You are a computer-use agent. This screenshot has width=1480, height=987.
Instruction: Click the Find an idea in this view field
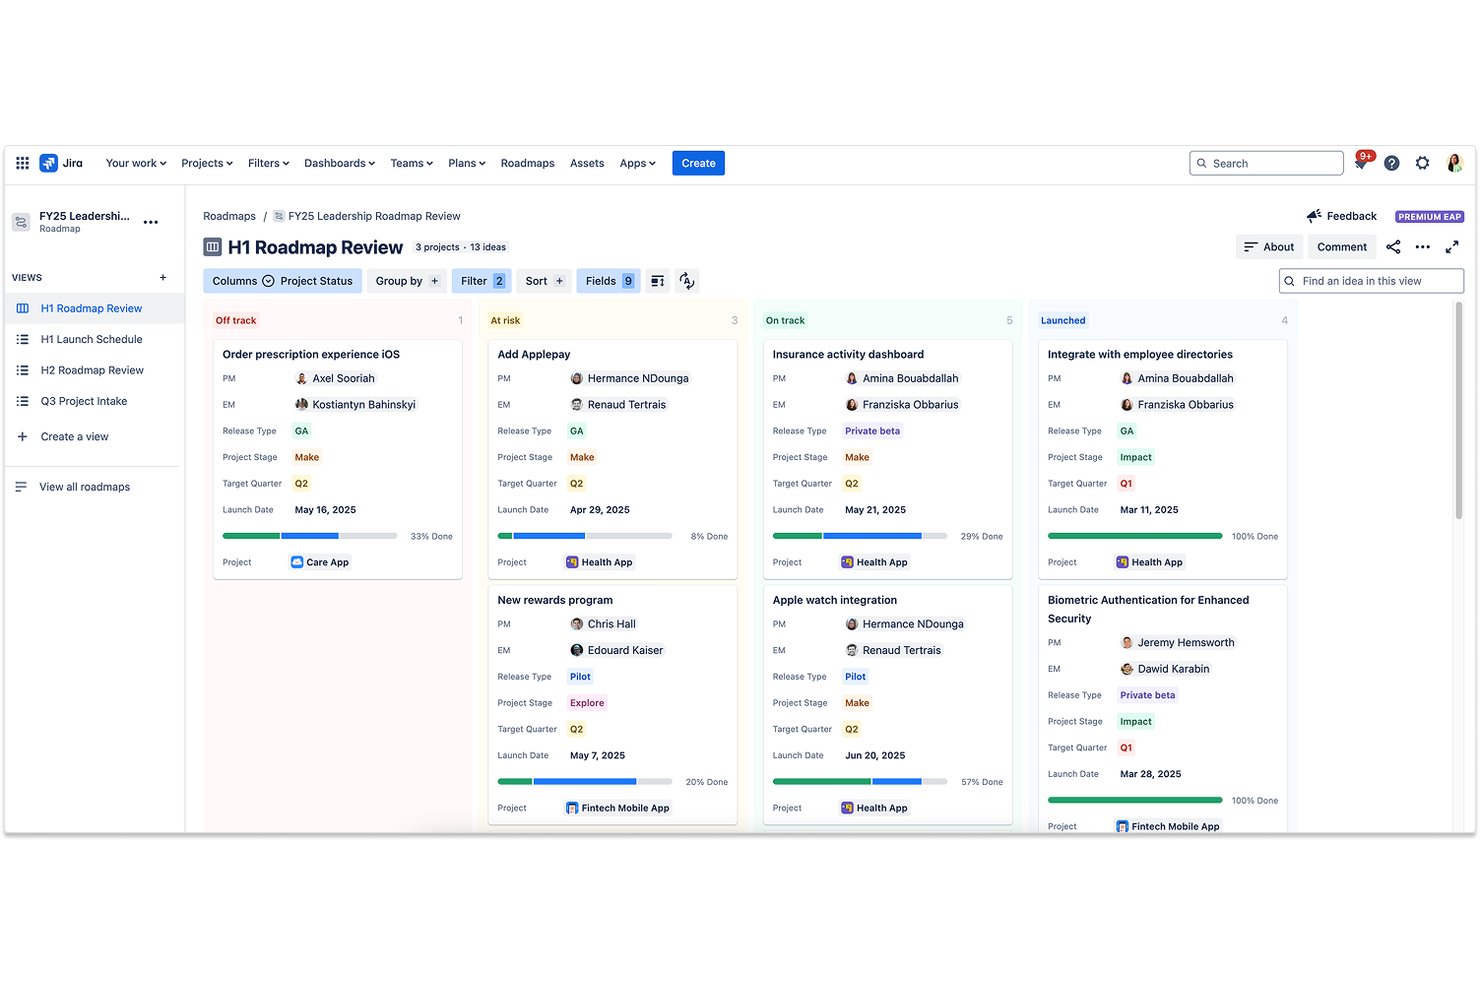click(1371, 281)
